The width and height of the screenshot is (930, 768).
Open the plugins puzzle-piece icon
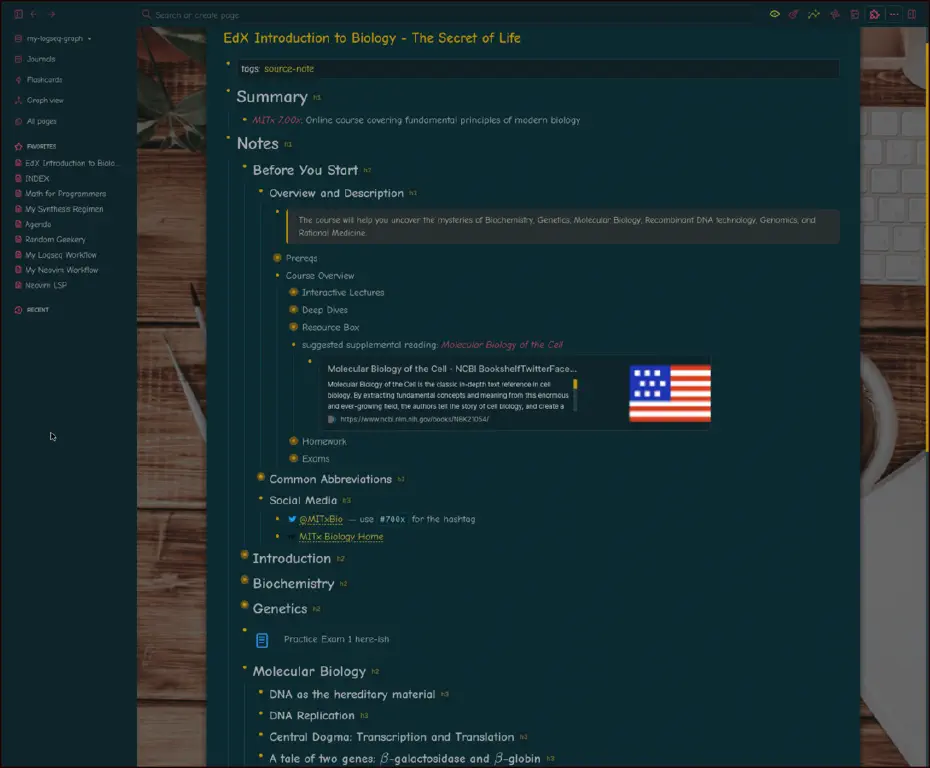click(x=874, y=14)
